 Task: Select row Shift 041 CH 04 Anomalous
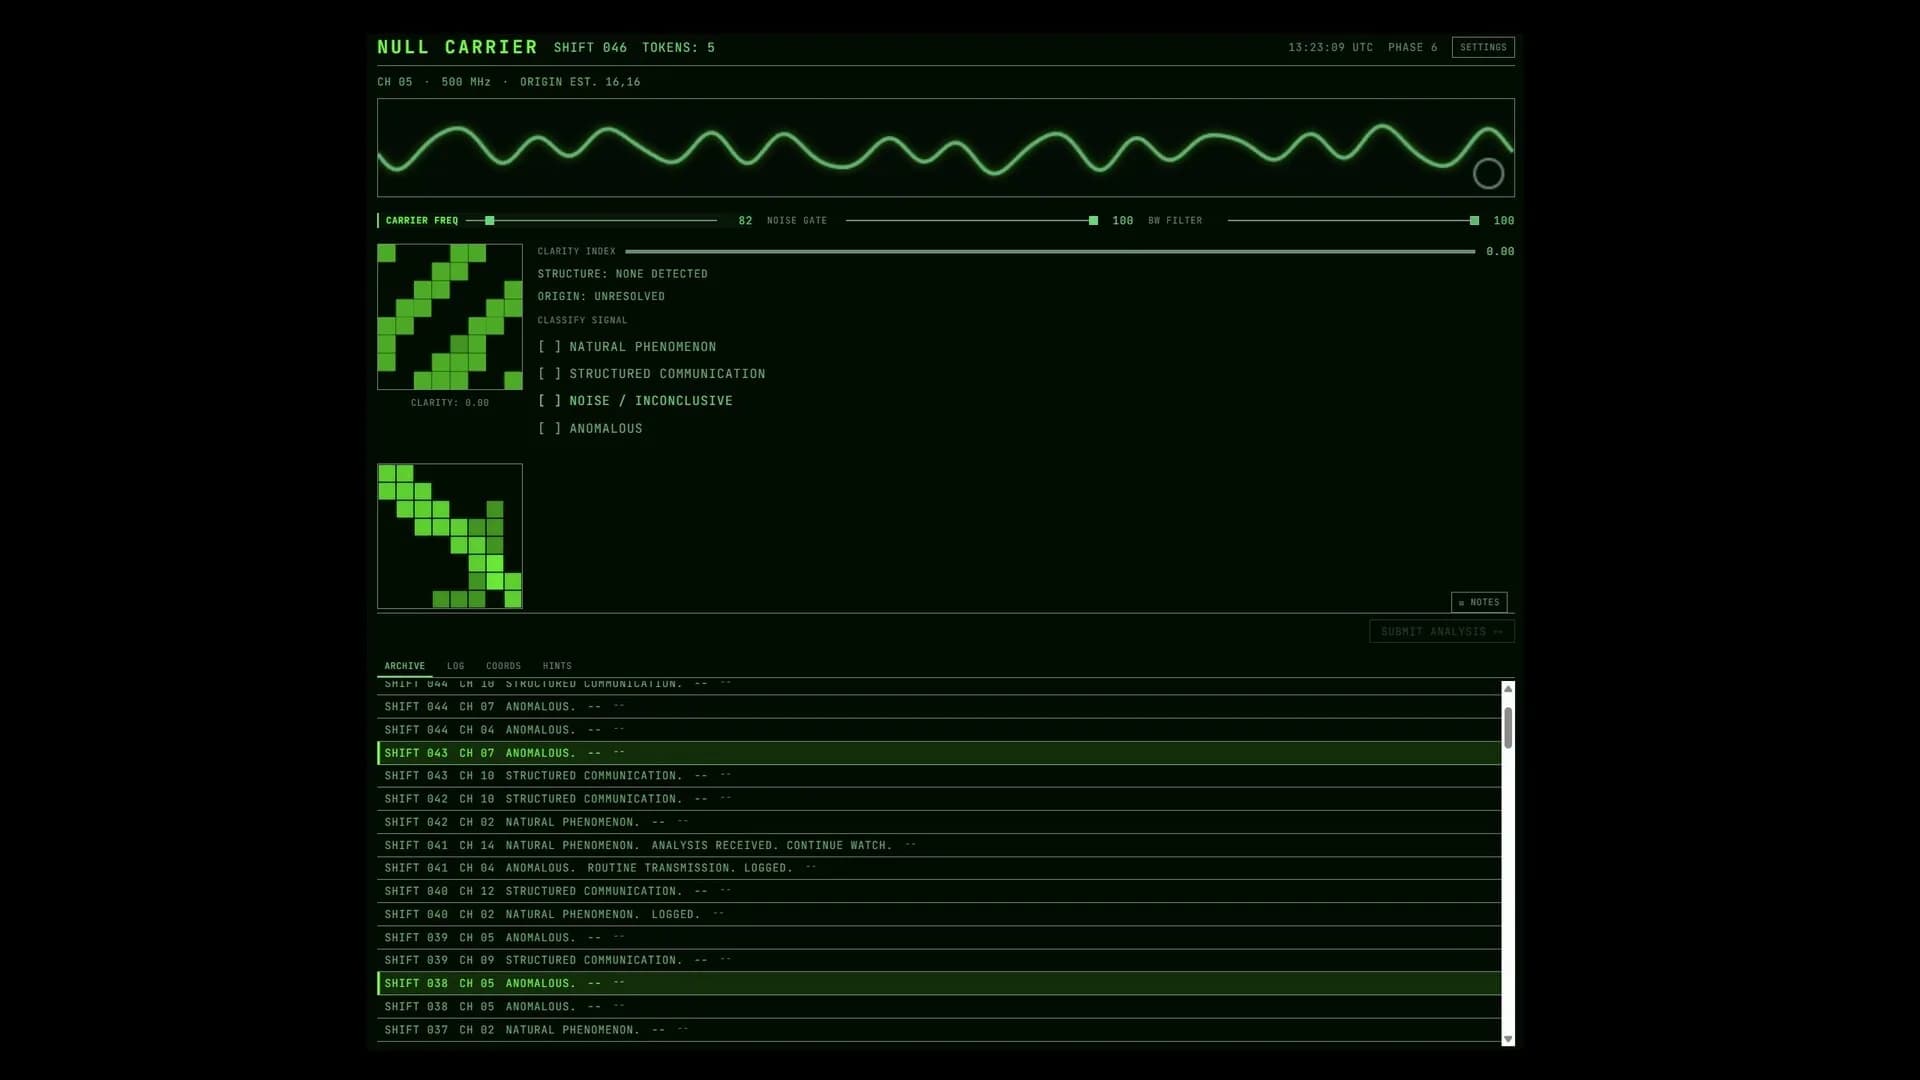(939, 868)
